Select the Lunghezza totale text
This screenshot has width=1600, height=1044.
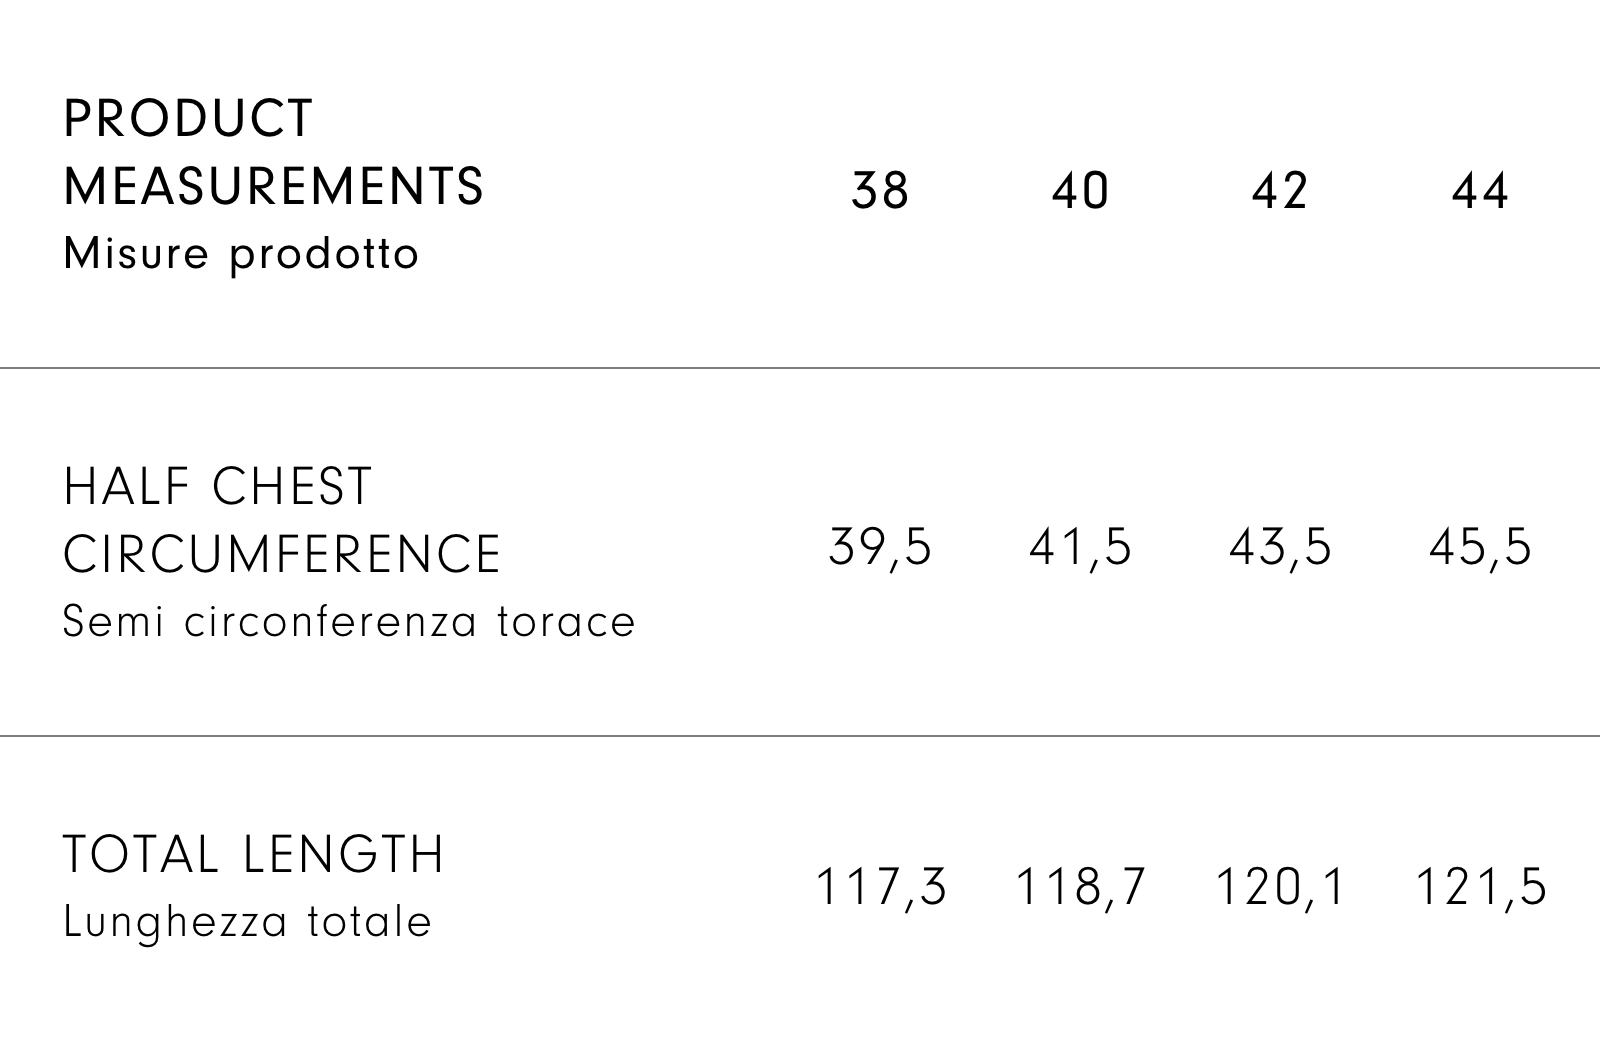[x=247, y=921]
